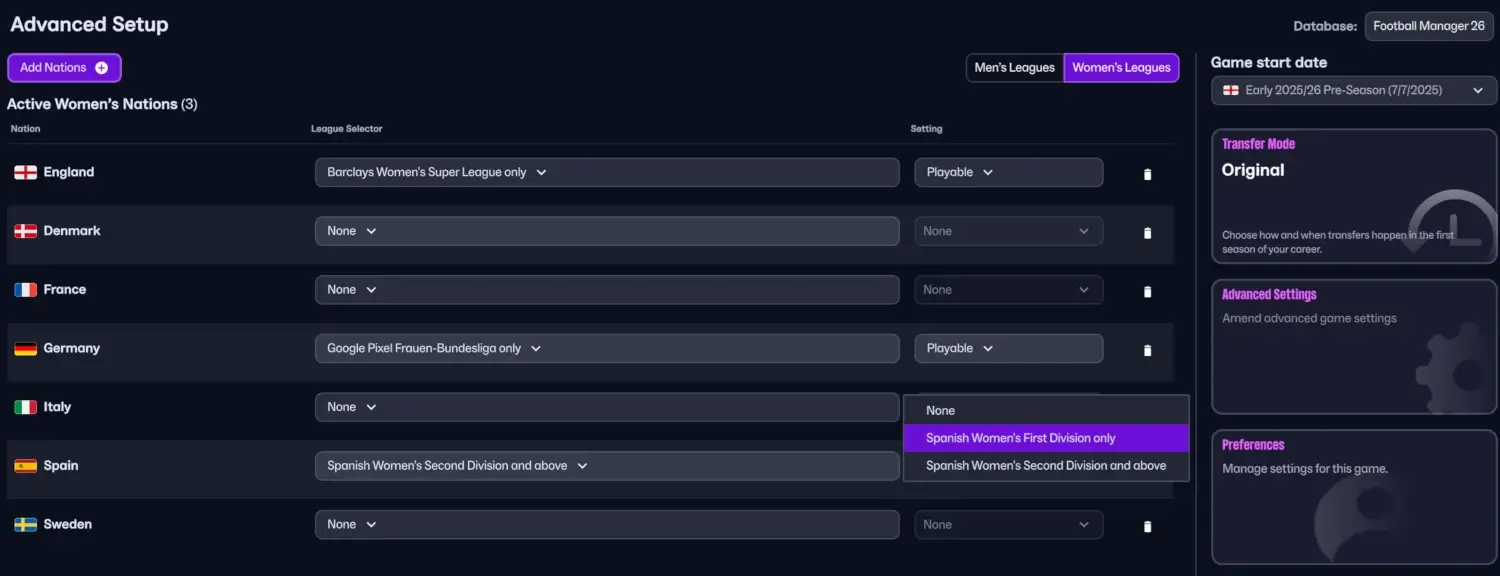Open Sweden's league selector dropdown
The height and width of the screenshot is (576, 1500).
point(607,524)
